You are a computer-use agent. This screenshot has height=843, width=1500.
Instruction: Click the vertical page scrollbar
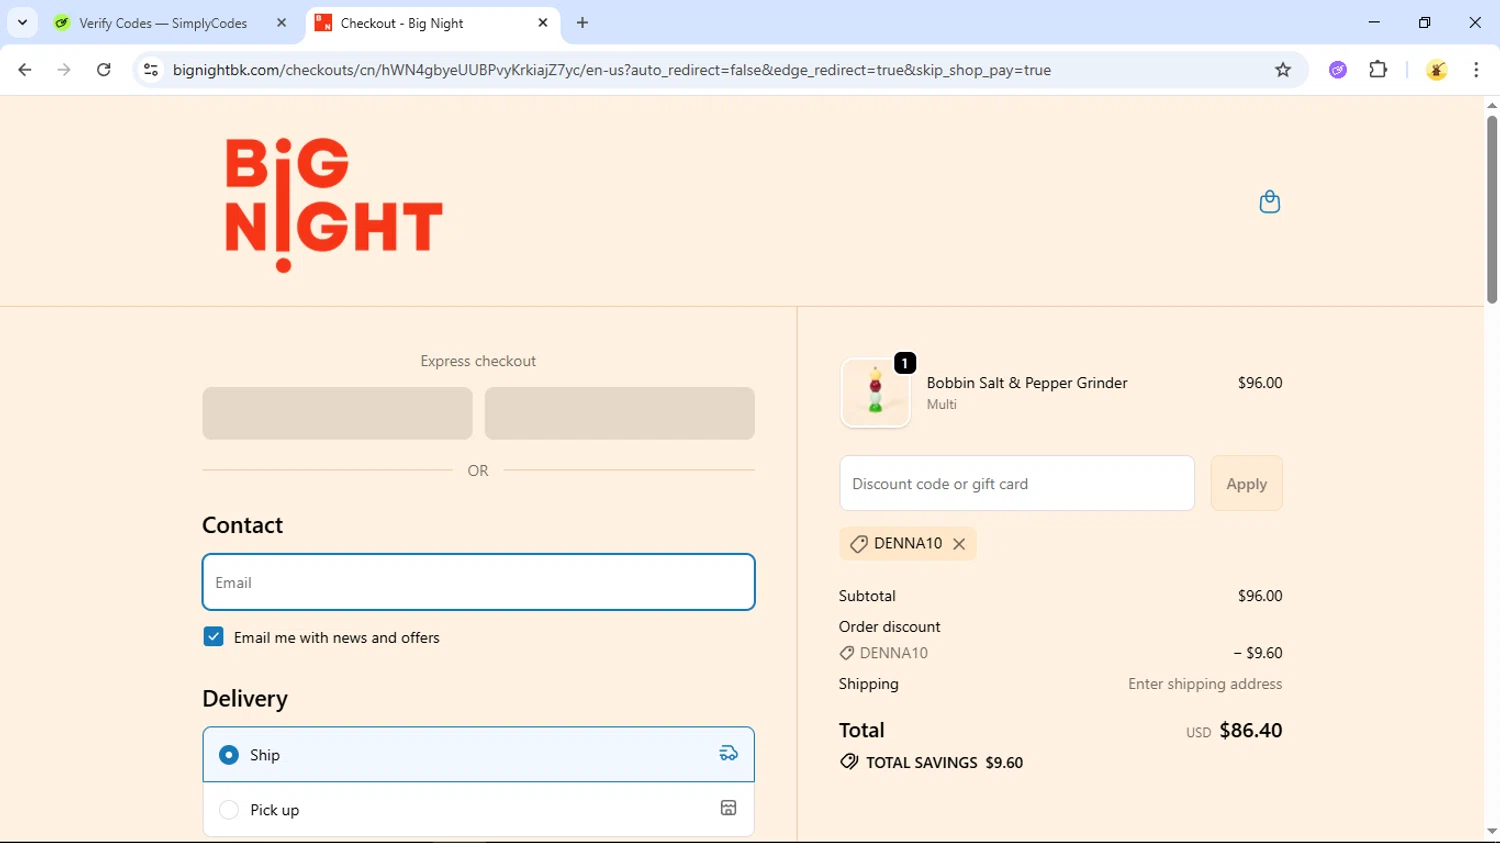point(1492,210)
